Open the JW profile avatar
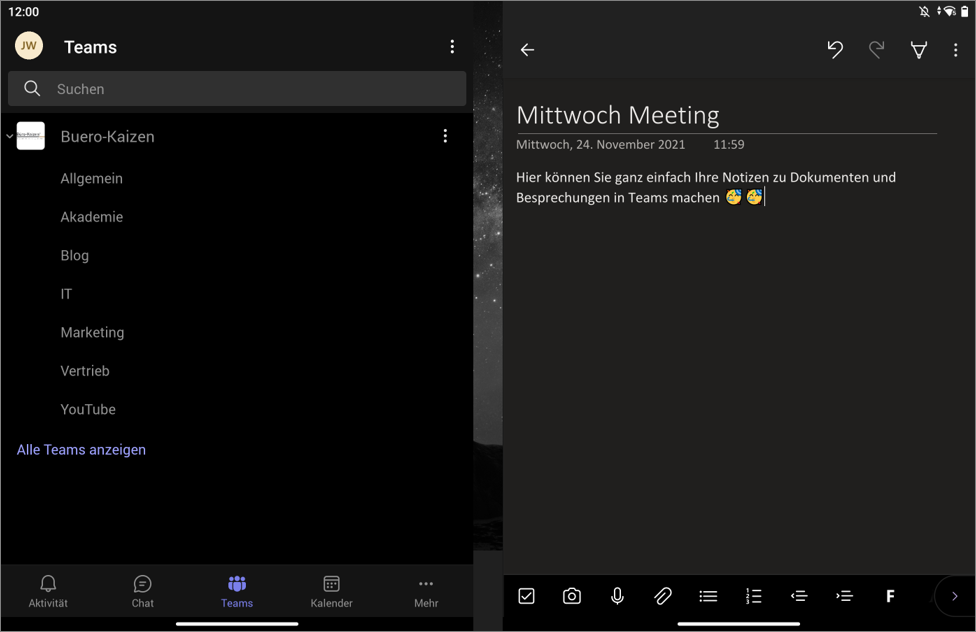This screenshot has width=976, height=632. click(x=29, y=46)
